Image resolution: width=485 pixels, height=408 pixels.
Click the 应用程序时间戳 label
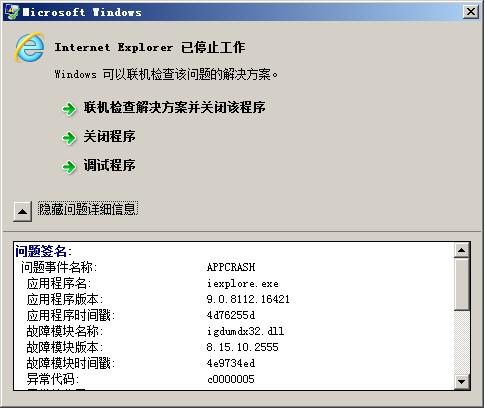coord(71,315)
